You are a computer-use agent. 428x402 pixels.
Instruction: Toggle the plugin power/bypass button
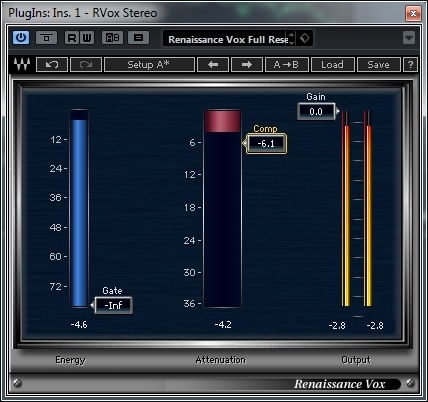point(21,38)
